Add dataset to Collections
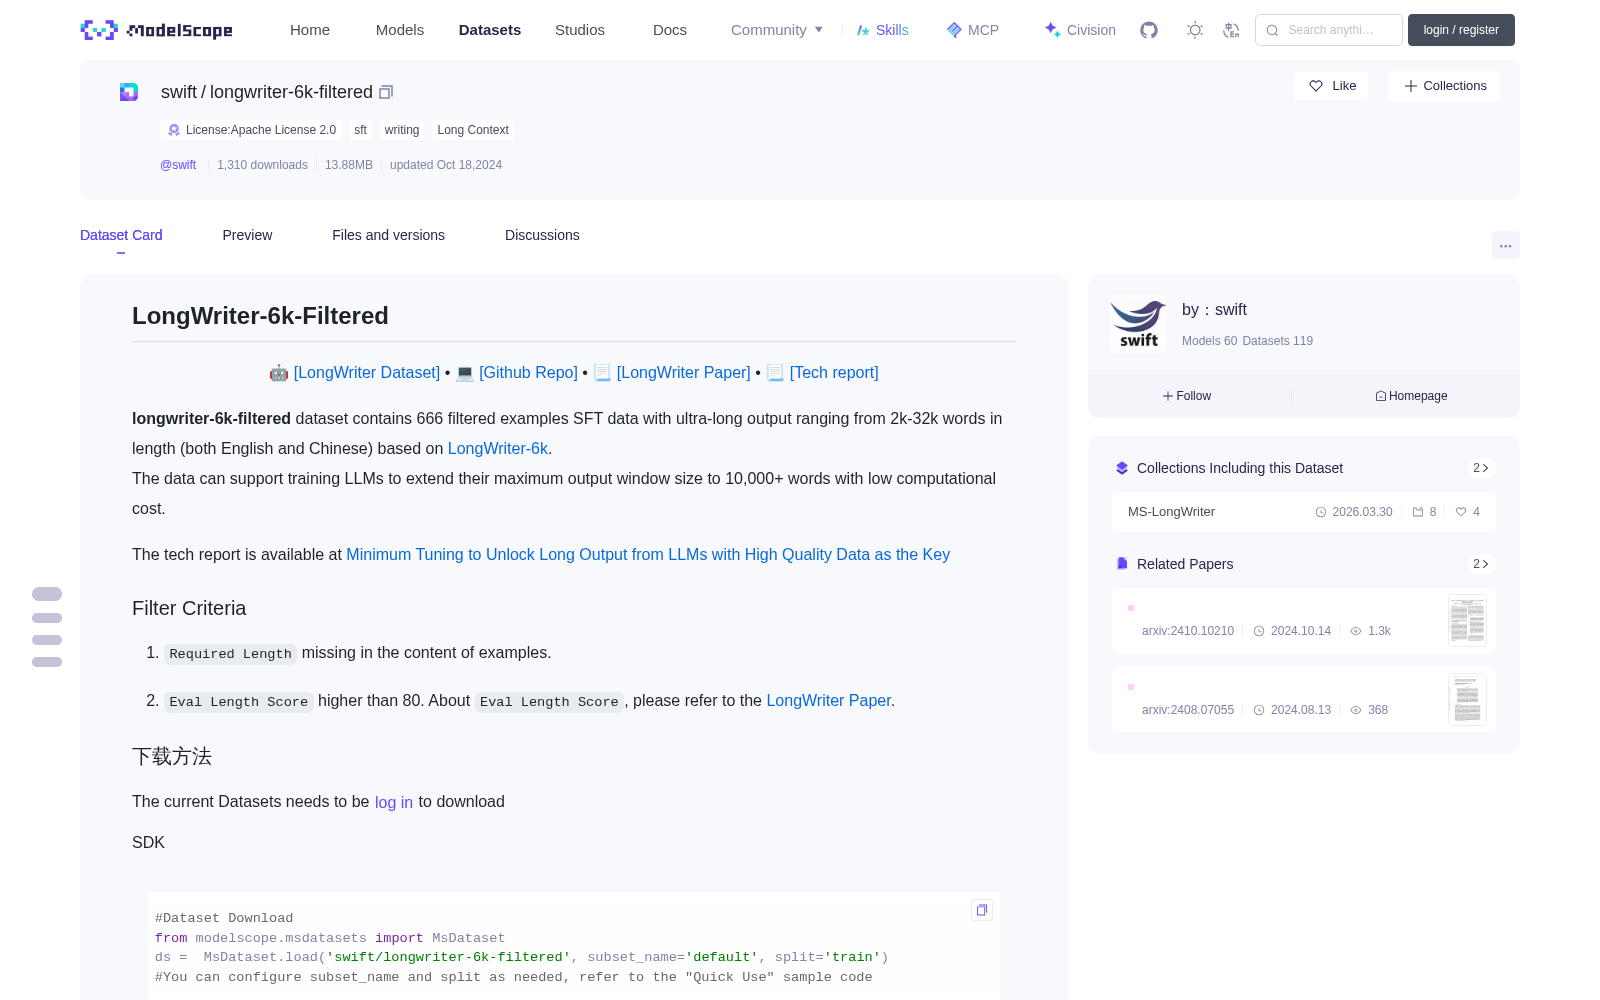1600x1000 pixels. coord(1444,86)
